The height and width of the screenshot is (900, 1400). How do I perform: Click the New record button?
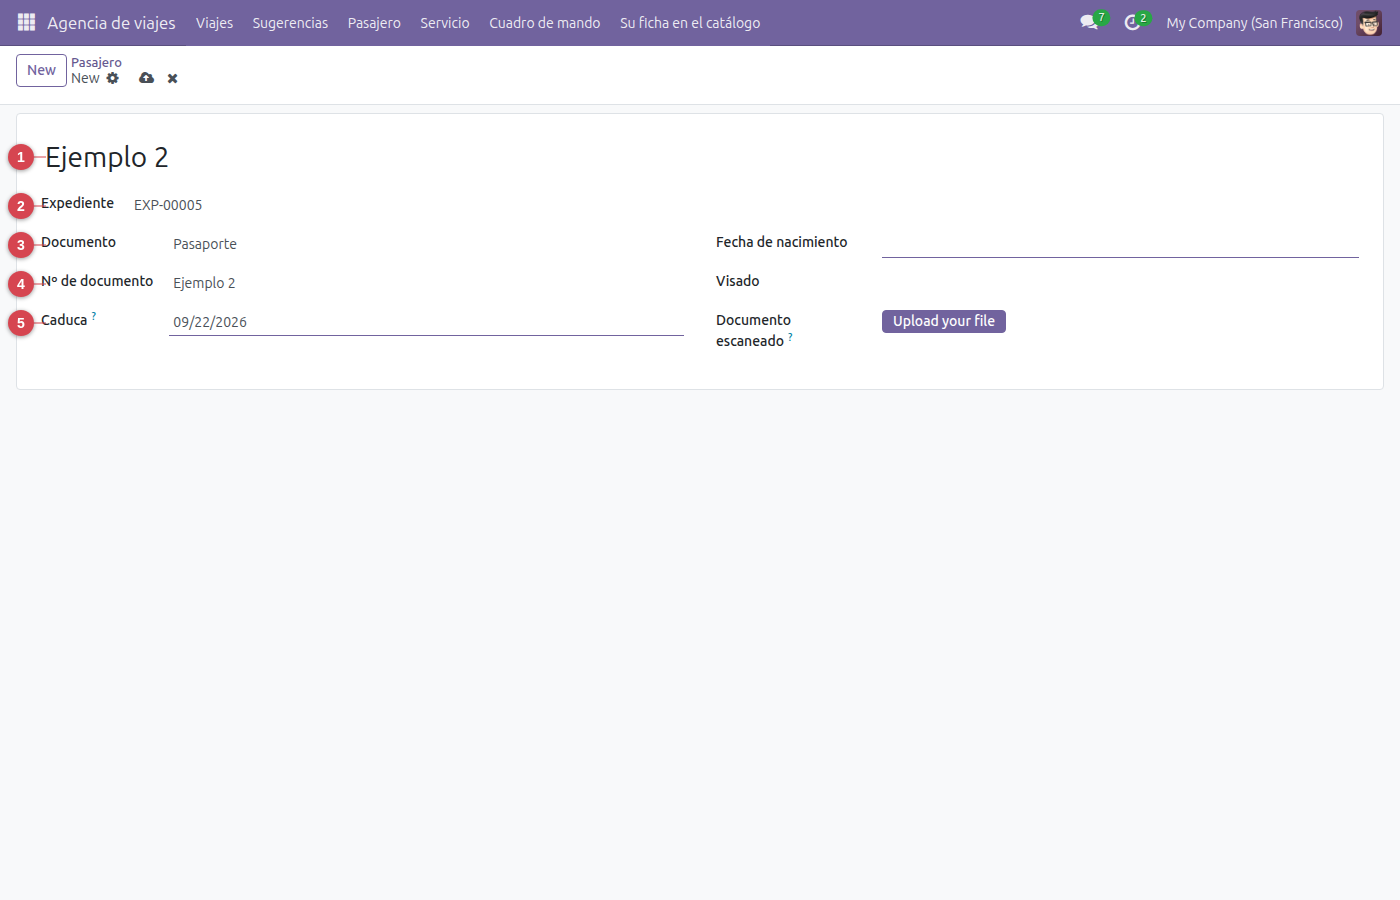pyautogui.click(x=41, y=70)
